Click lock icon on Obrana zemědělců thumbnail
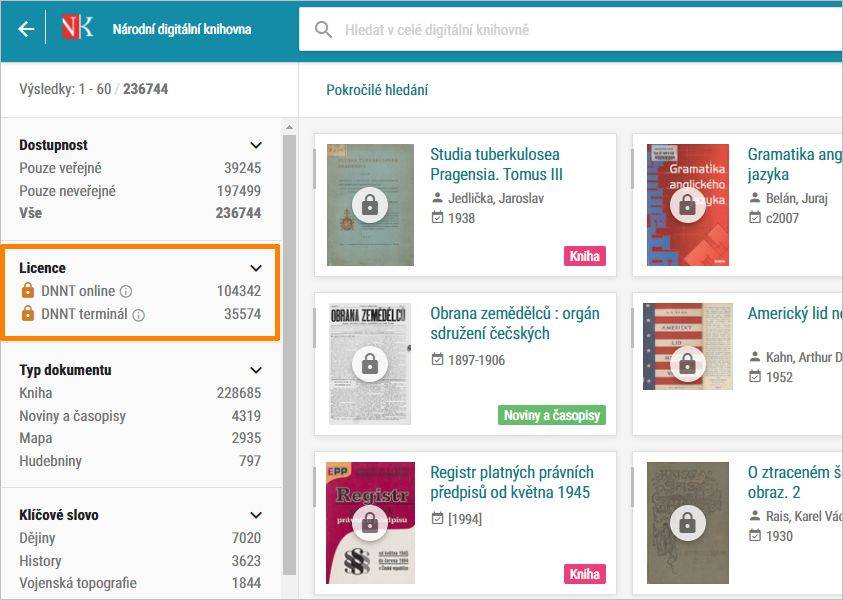 pyautogui.click(x=370, y=364)
